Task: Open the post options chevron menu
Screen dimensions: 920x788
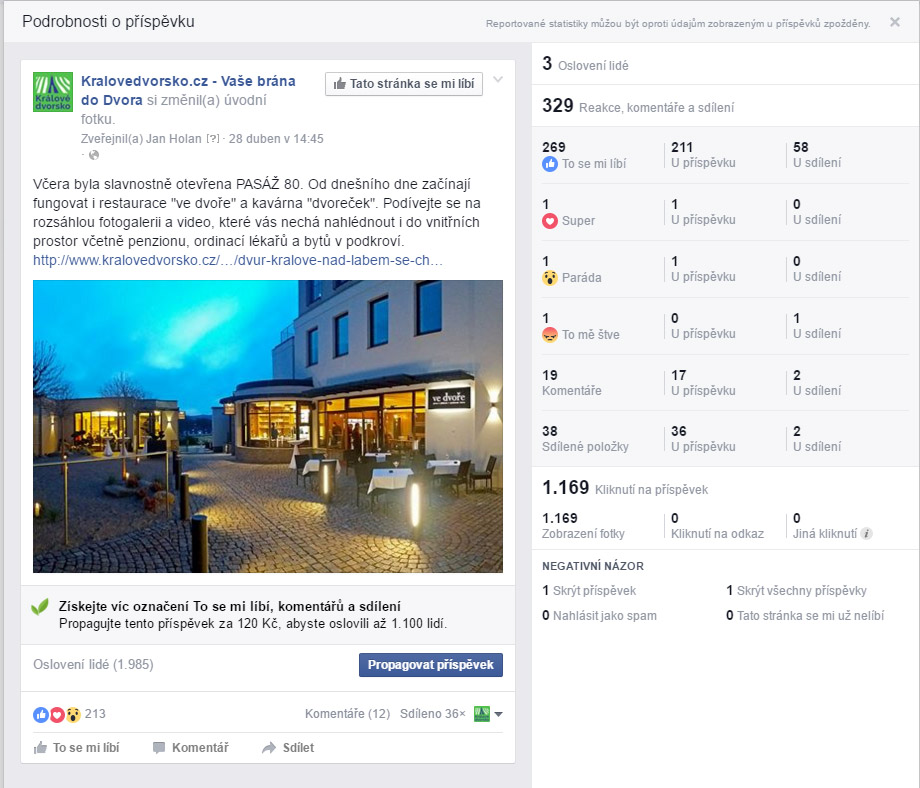Action: pyautogui.click(x=498, y=80)
